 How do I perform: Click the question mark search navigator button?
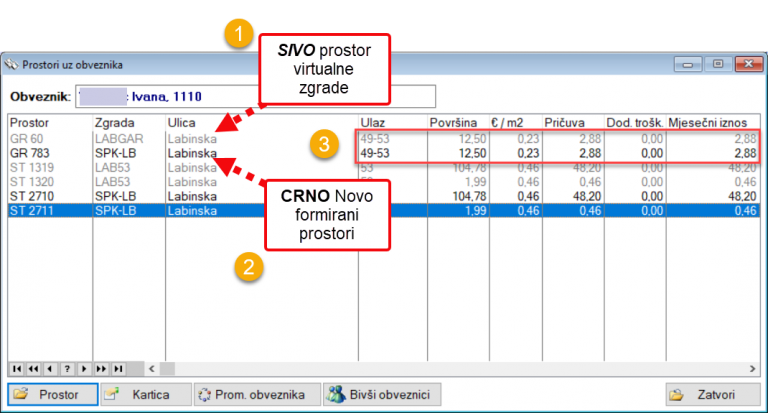click(68, 368)
